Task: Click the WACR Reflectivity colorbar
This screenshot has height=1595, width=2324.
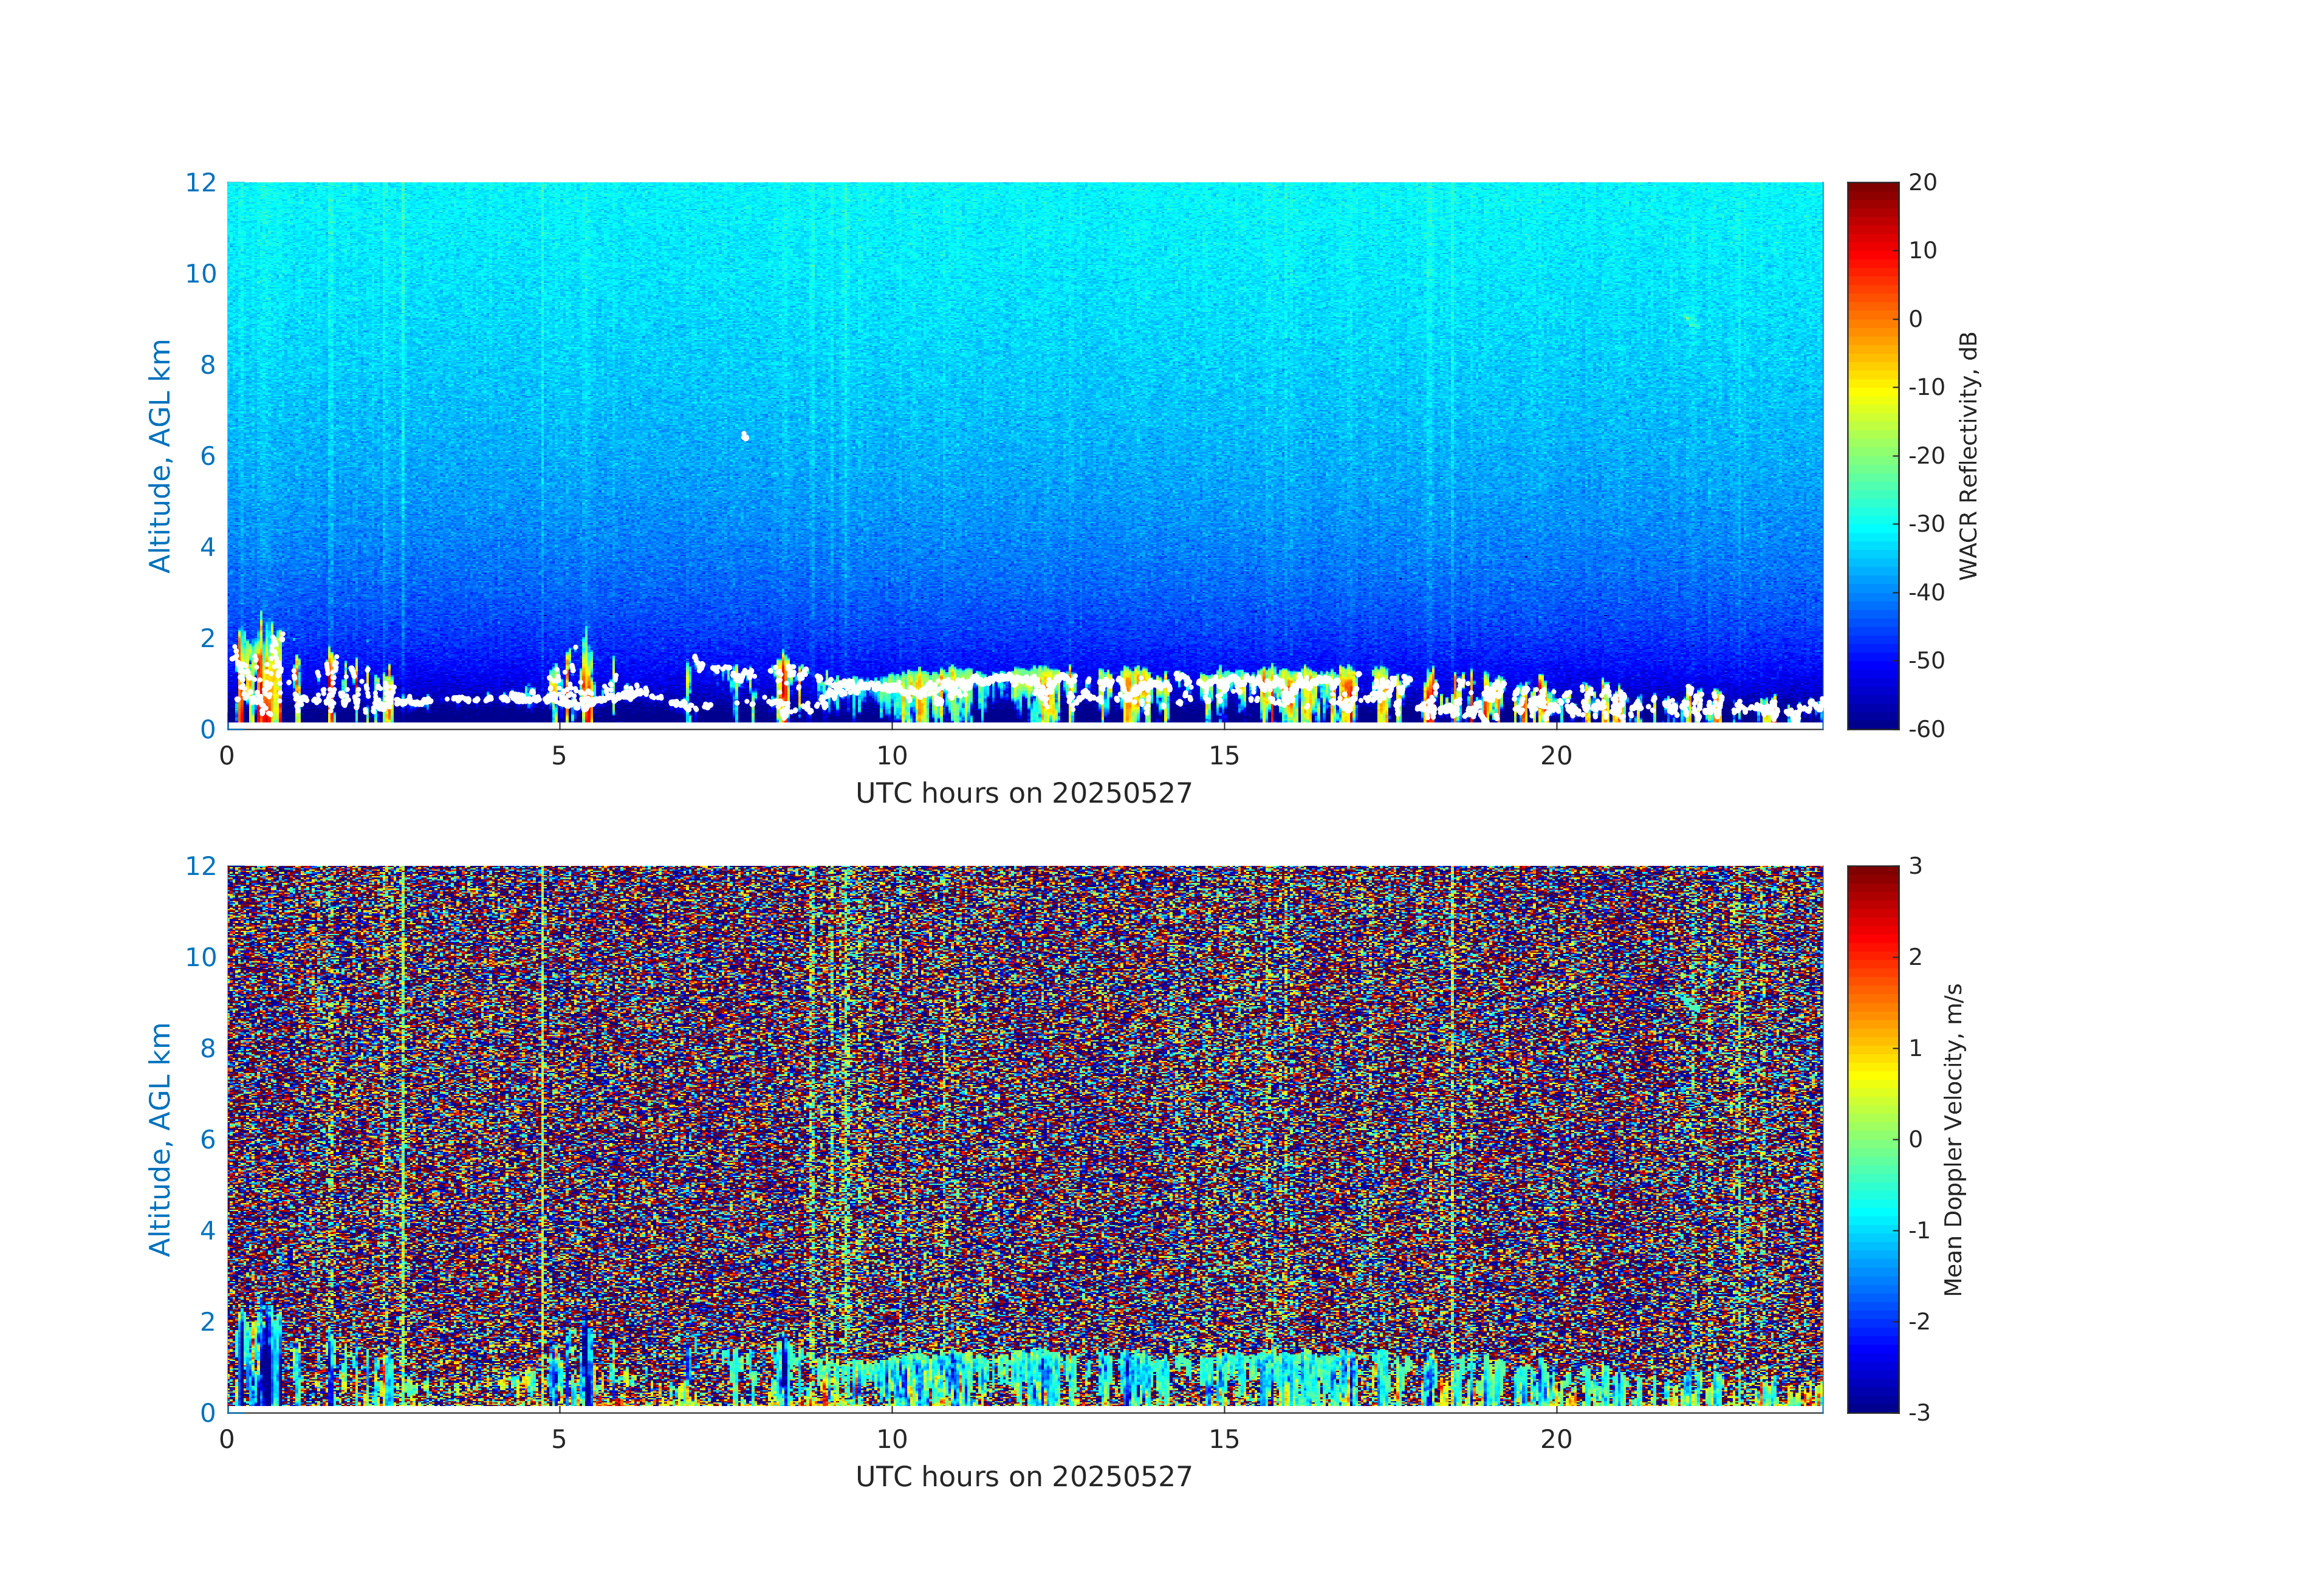Action: coord(1872,455)
